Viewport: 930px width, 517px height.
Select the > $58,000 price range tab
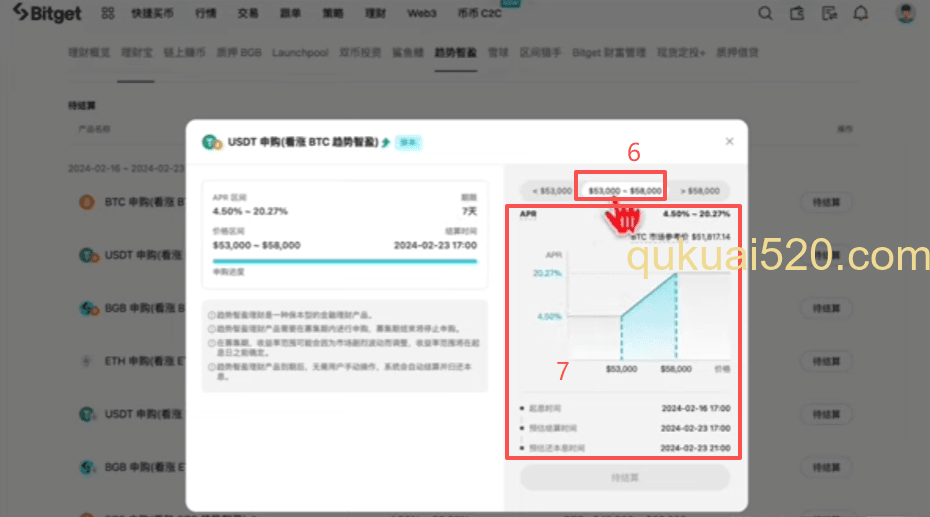point(700,191)
